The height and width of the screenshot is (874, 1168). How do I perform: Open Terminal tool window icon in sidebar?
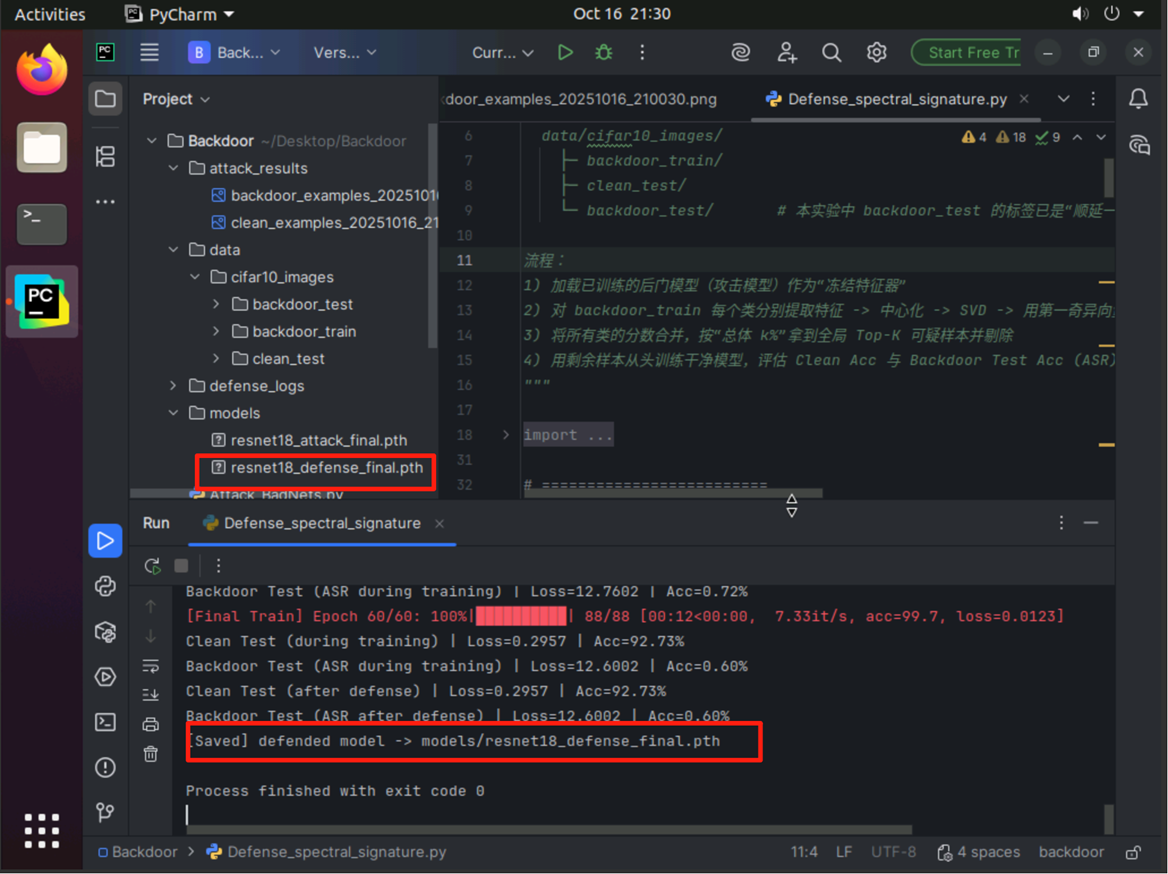click(105, 722)
